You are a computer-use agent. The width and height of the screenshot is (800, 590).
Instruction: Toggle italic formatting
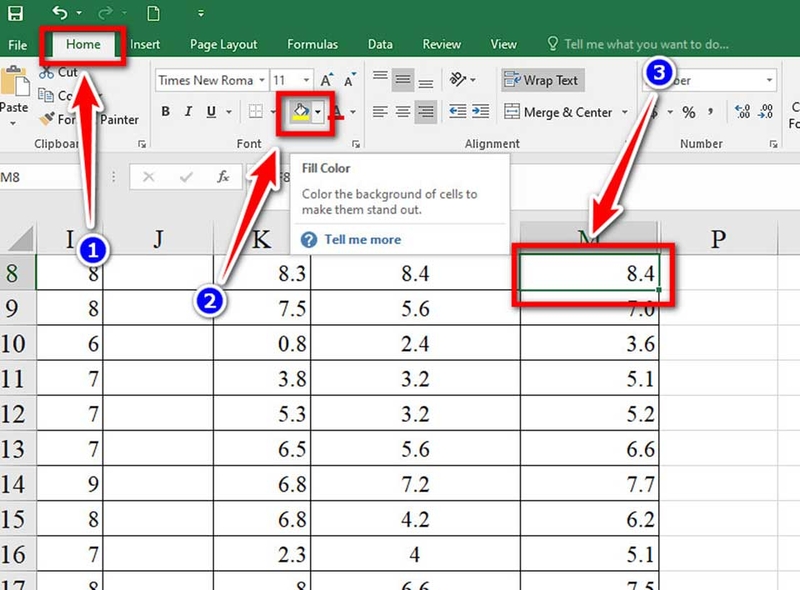tap(187, 112)
